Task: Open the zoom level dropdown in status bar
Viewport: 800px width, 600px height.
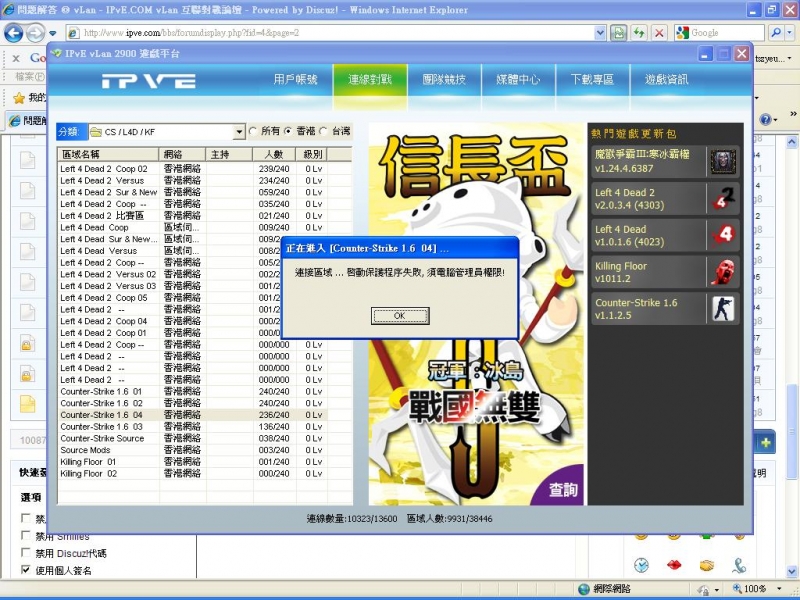Action: pyautogui.click(x=779, y=588)
